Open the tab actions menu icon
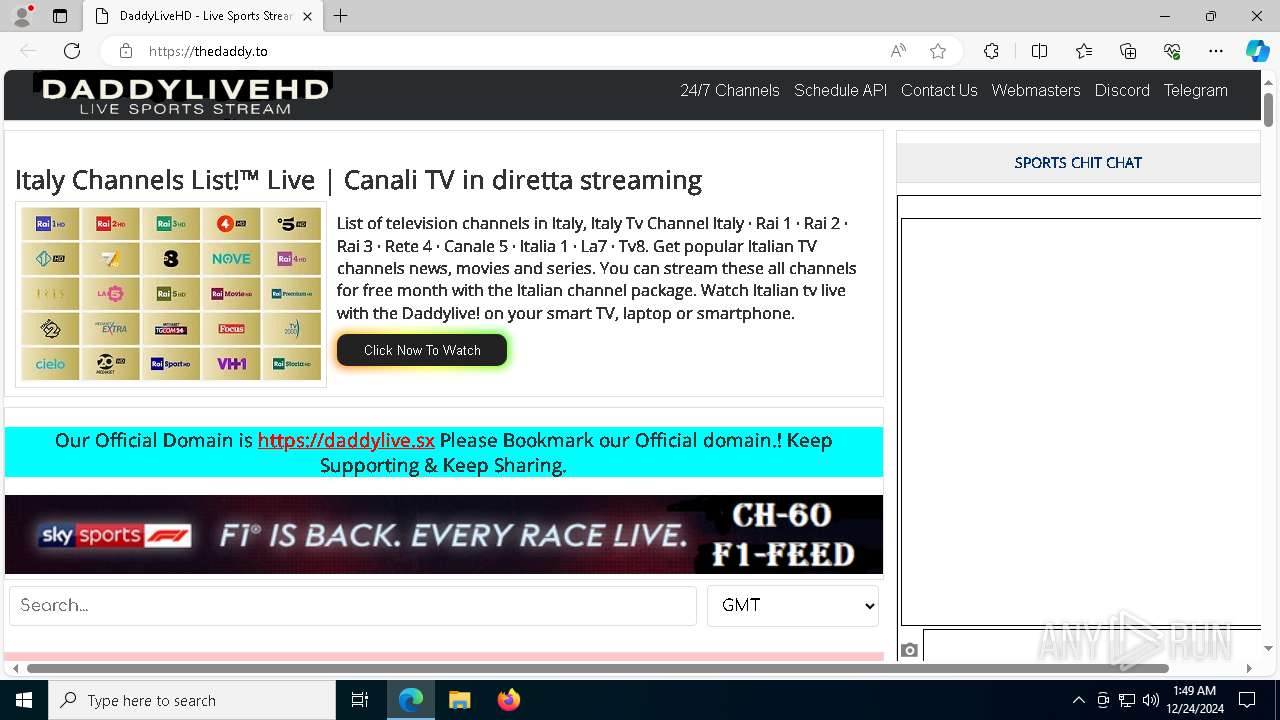This screenshot has height=720, width=1280. click(x=60, y=16)
